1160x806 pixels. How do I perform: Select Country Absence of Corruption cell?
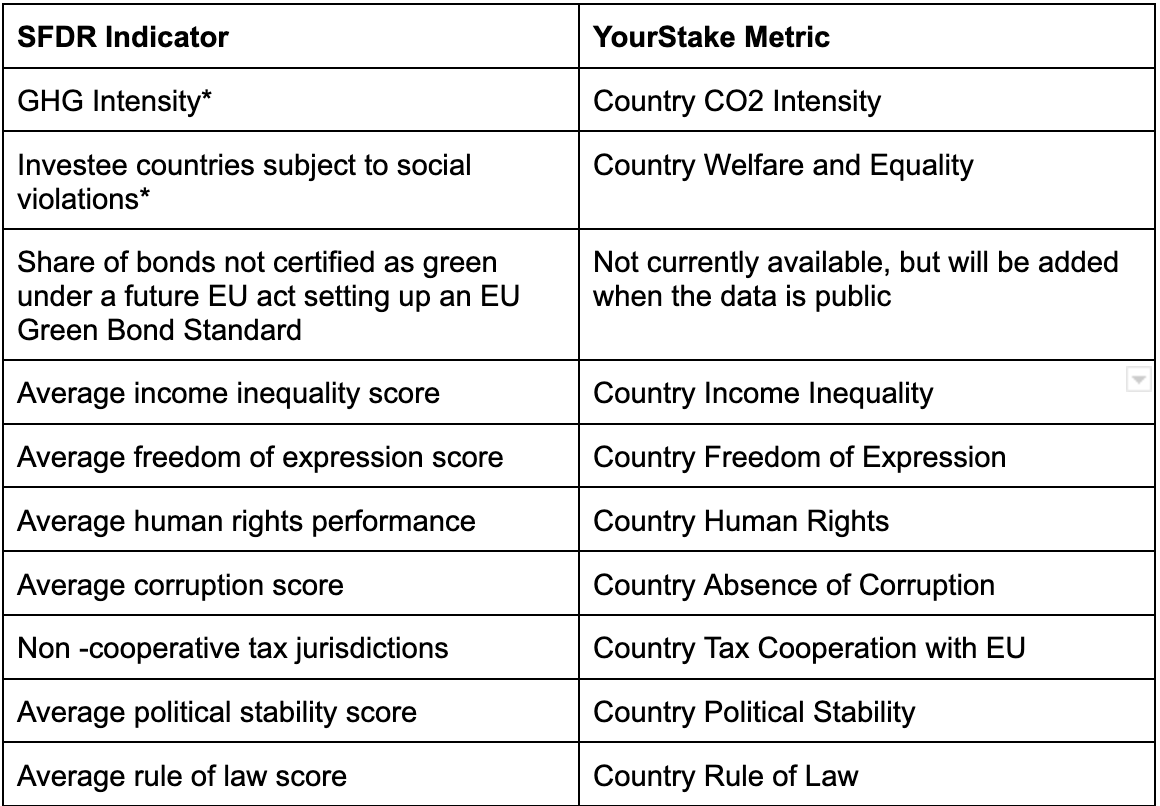(866, 583)
